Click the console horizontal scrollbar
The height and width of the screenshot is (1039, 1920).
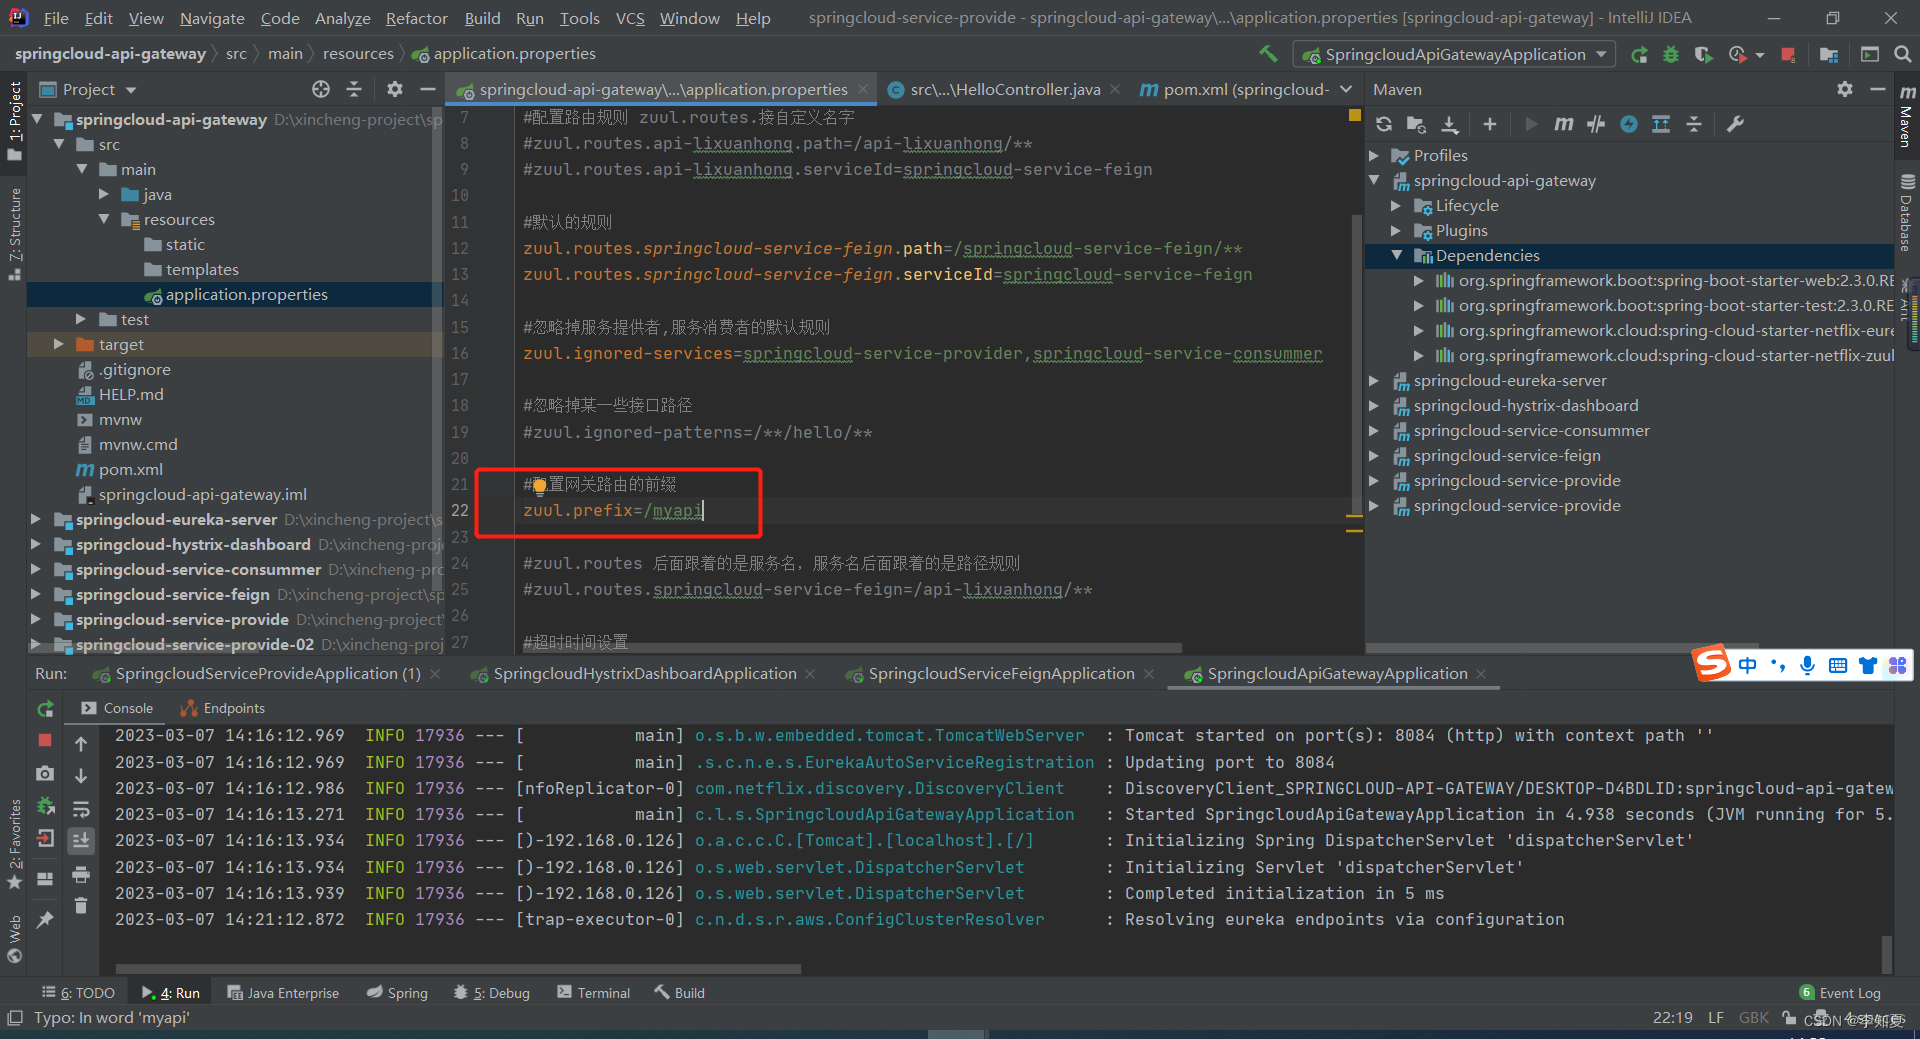(458, 968)
